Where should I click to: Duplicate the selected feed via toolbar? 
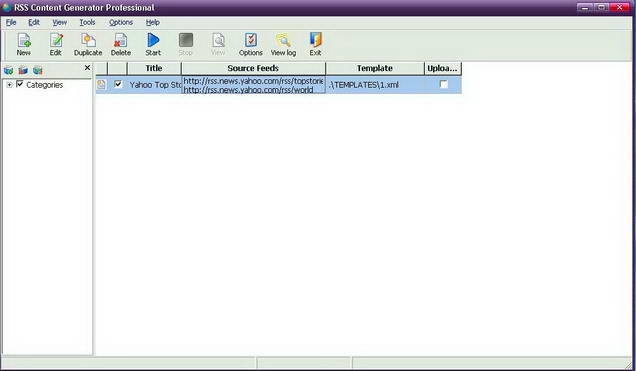(x=88, y=45)
